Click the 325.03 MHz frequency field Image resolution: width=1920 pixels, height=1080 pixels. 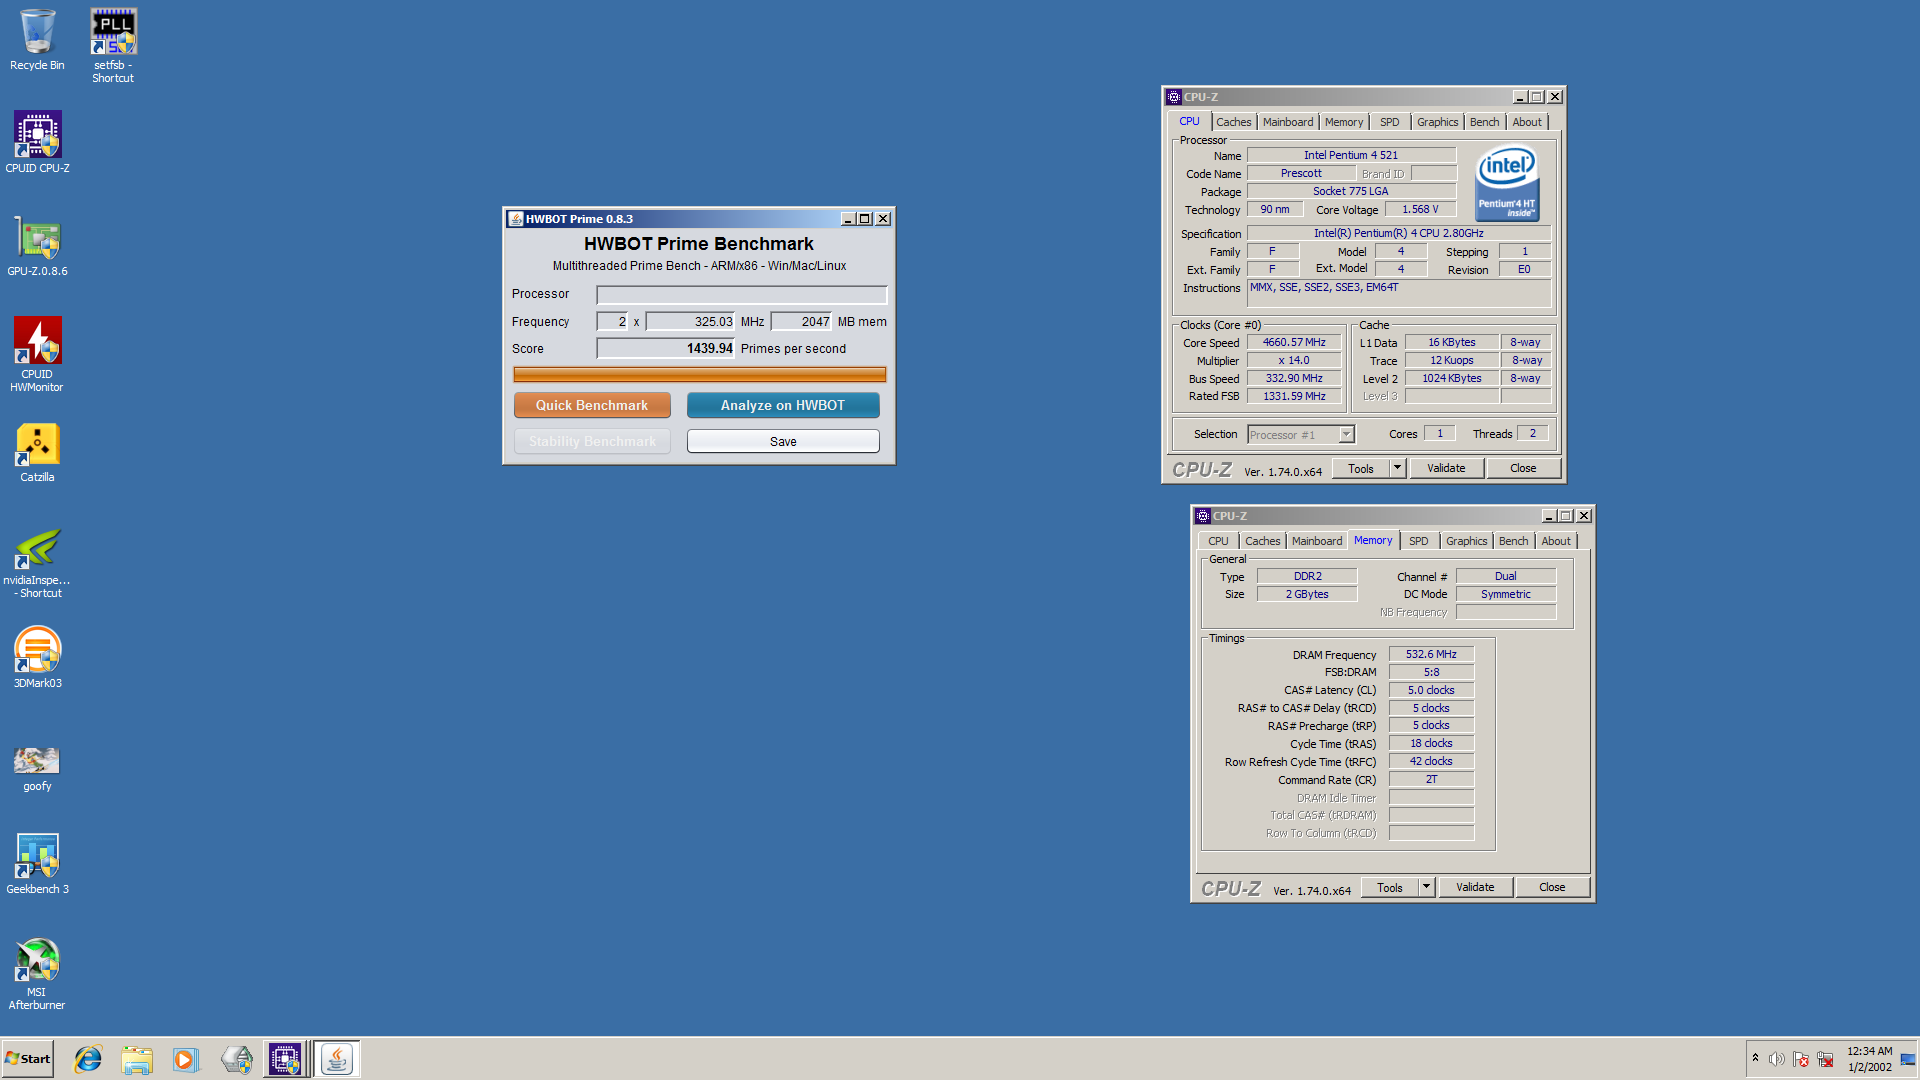point(690,321)
